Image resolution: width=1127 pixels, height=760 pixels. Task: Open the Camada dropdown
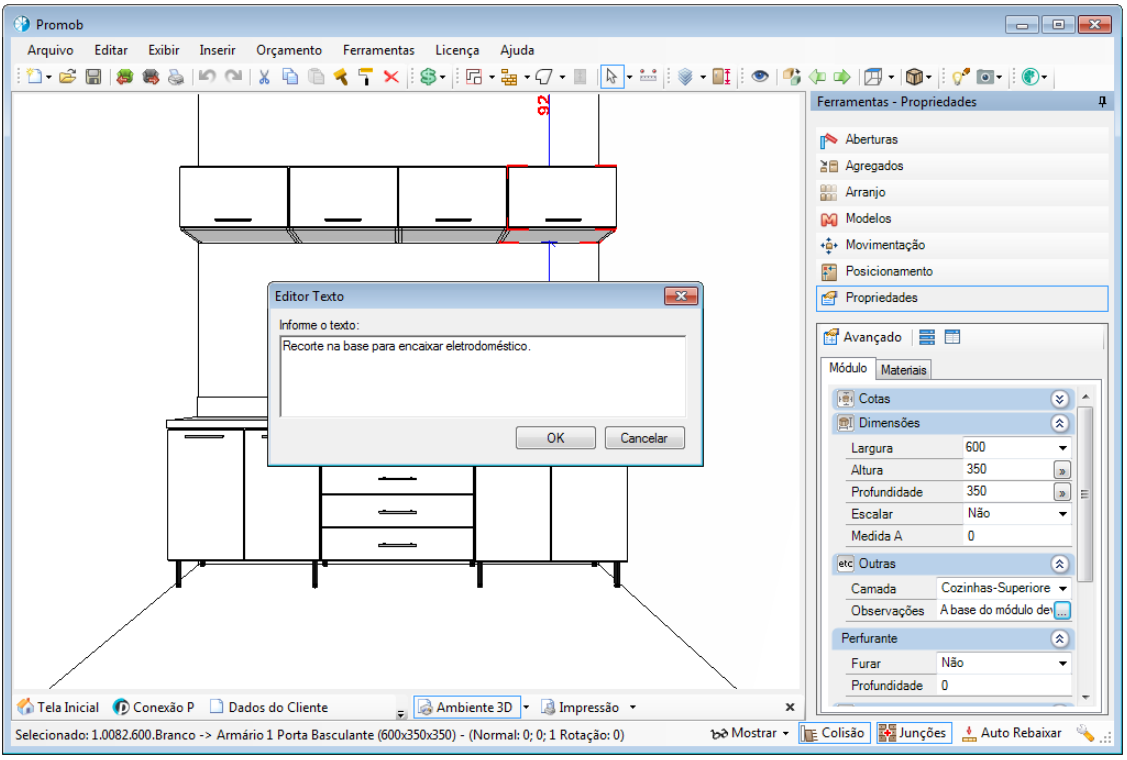[x=1062, y=589]
